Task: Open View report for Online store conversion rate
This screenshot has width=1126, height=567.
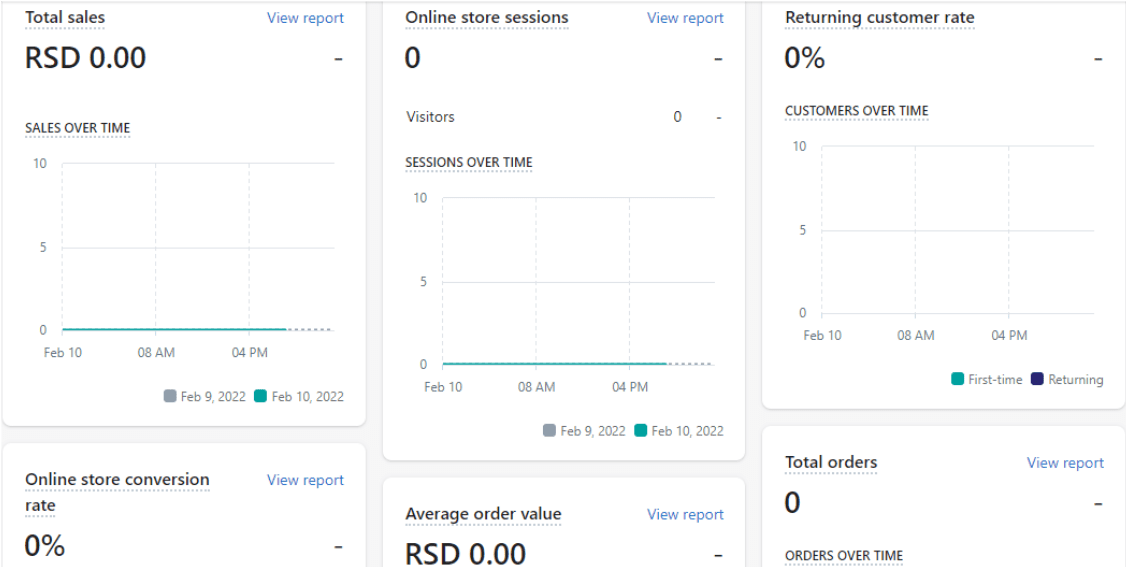Action: [305, 479]
